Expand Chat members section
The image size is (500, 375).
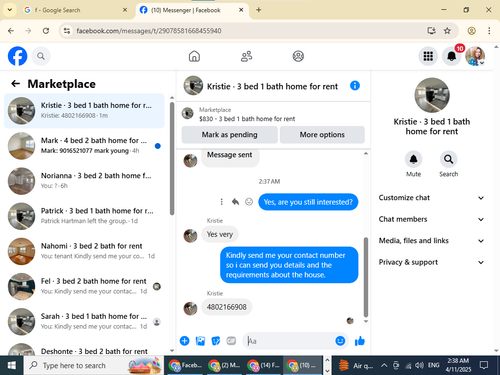click(x=431, y=219)
